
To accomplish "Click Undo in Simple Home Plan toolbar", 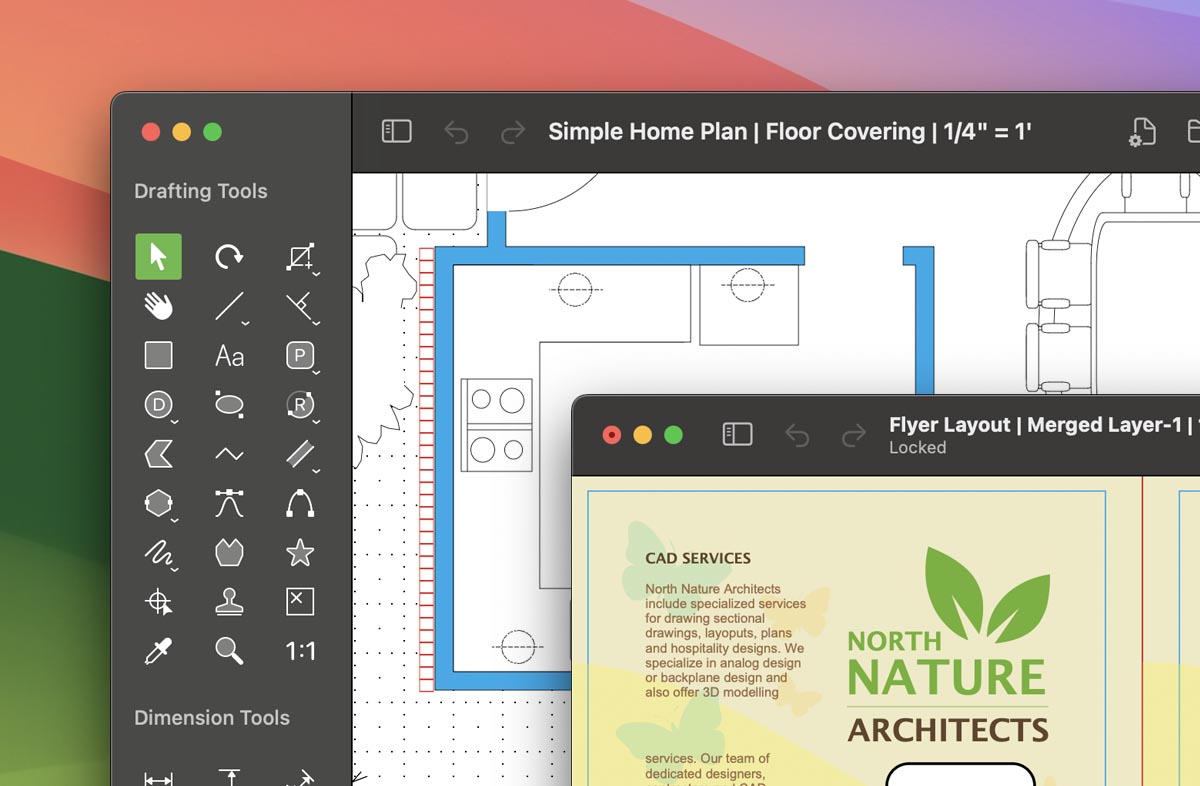I will click(456, 132).
